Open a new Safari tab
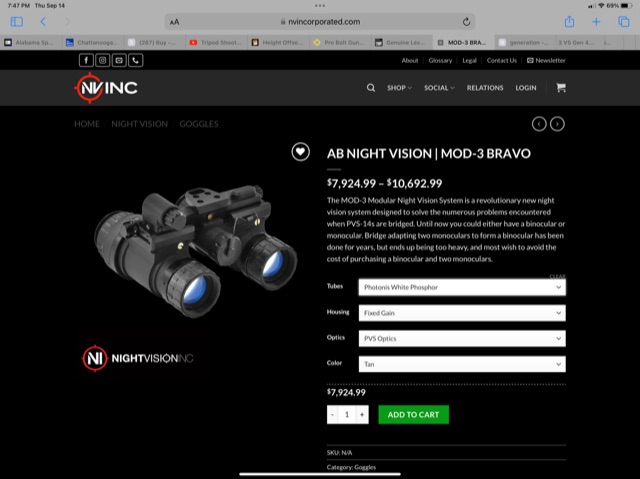This screenshot has width=640, height=479. click(596, 22)
